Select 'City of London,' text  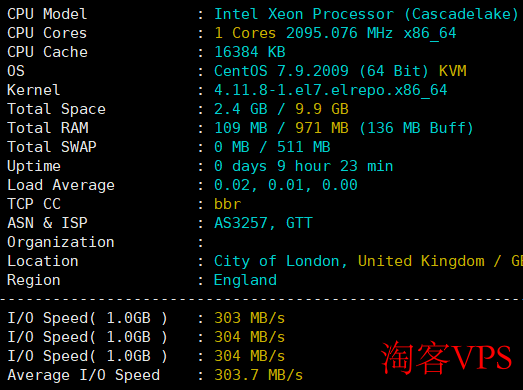click(281, 262)
